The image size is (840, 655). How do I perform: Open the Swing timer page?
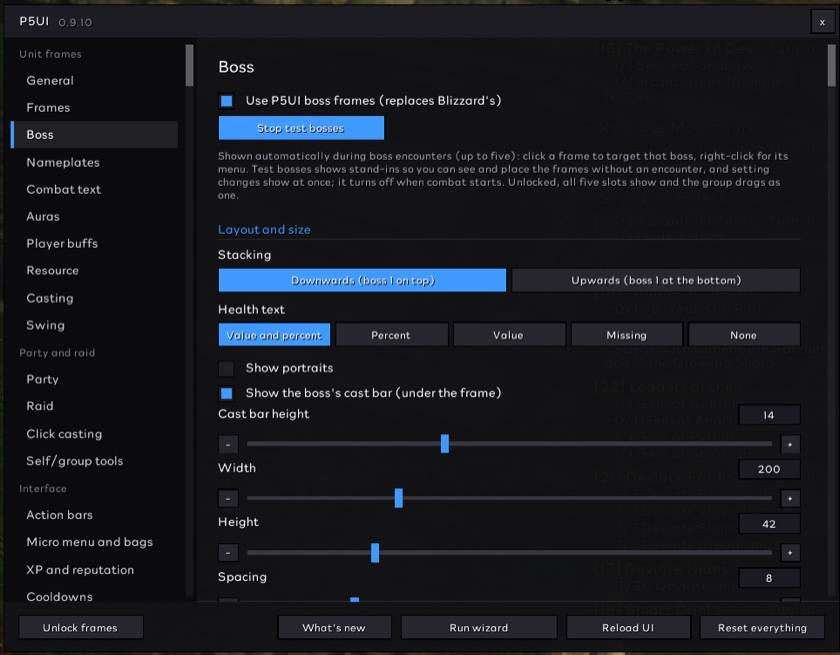(94, 325)
